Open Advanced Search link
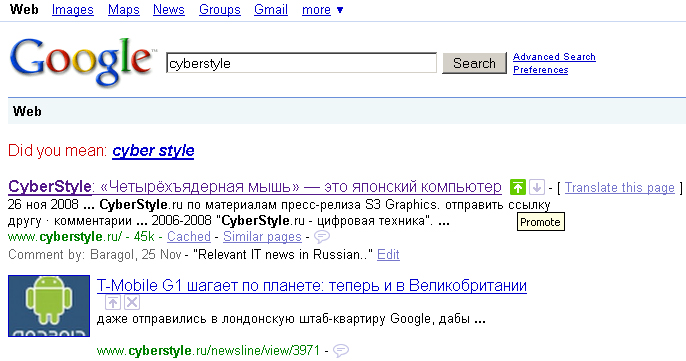This screenshot has width=686, height=361. tap(554, 57)
